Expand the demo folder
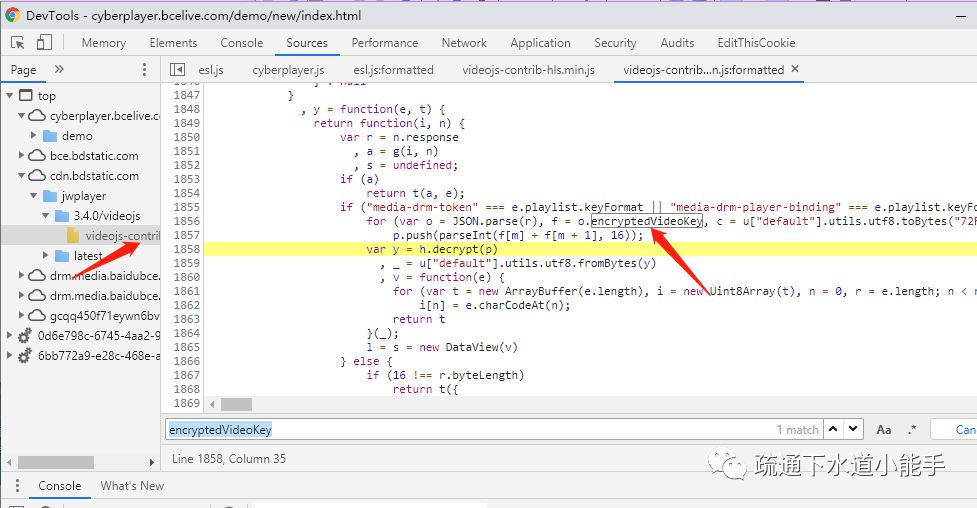Viewport: 977px width, 508px height. point(34,135)
